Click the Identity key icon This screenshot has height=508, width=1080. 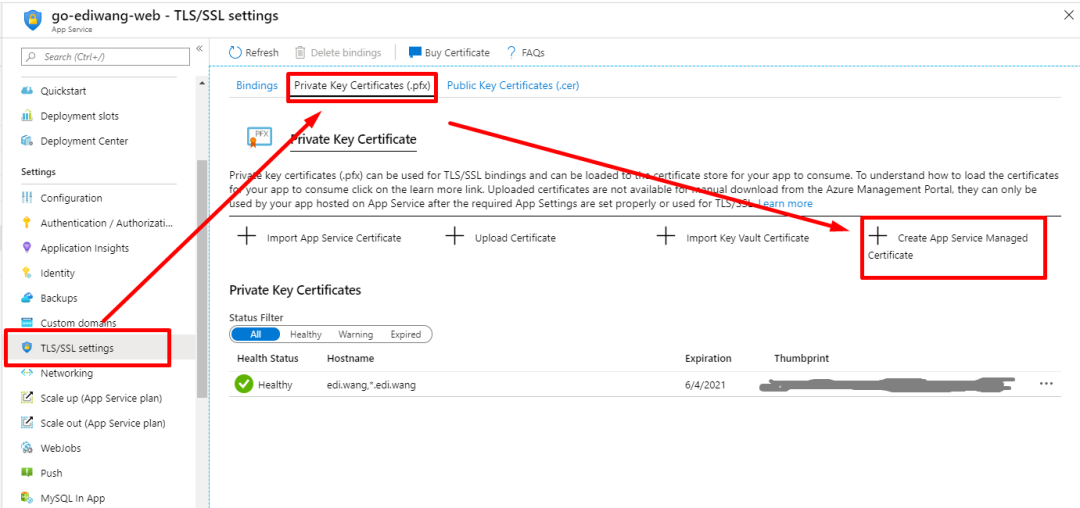(27, 273)
